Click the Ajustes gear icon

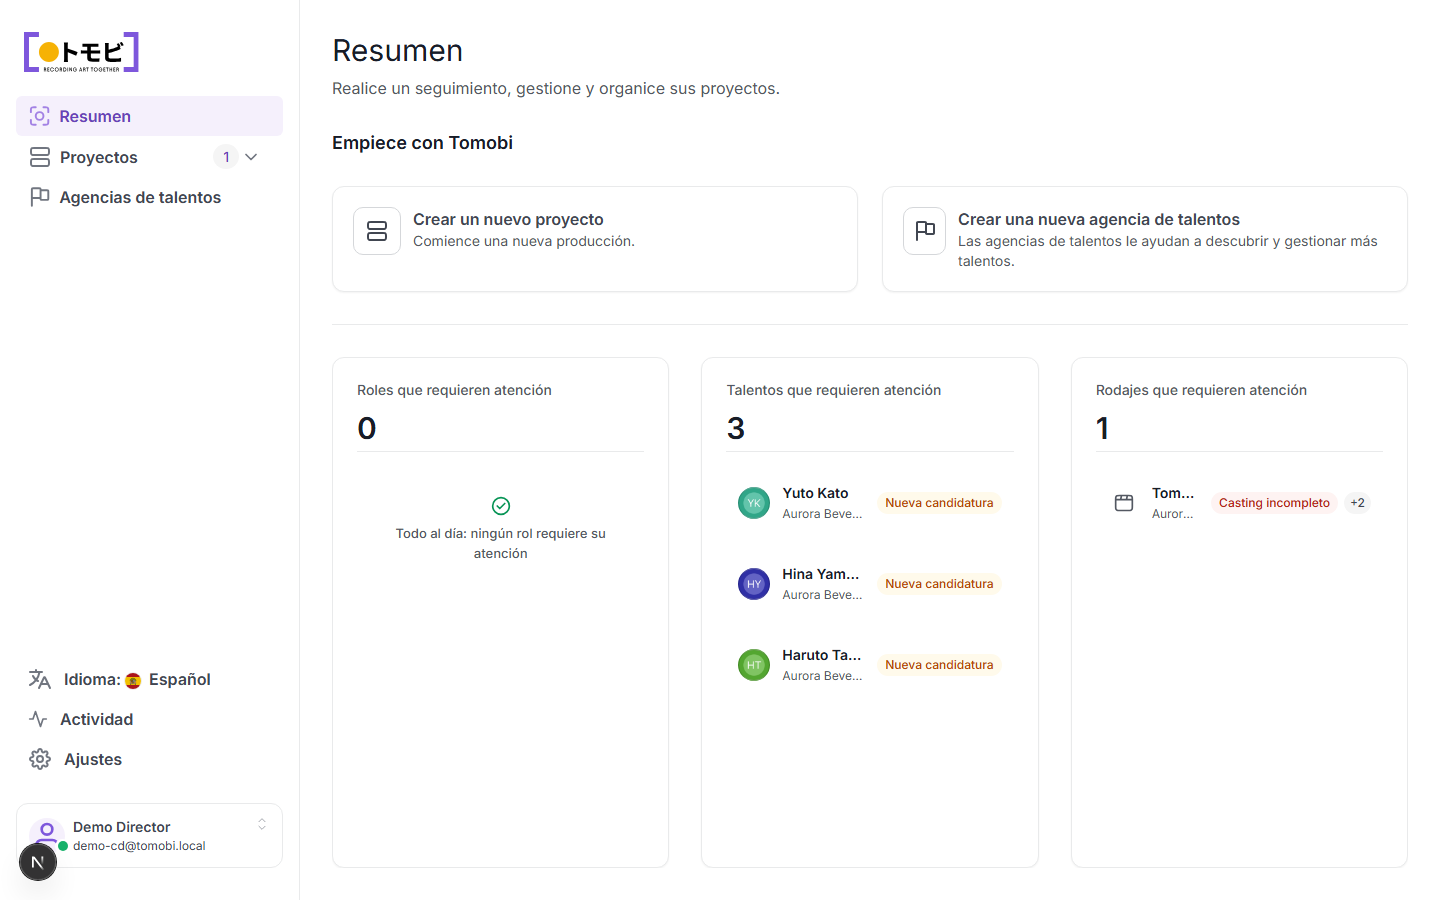[x=40, y=759]
